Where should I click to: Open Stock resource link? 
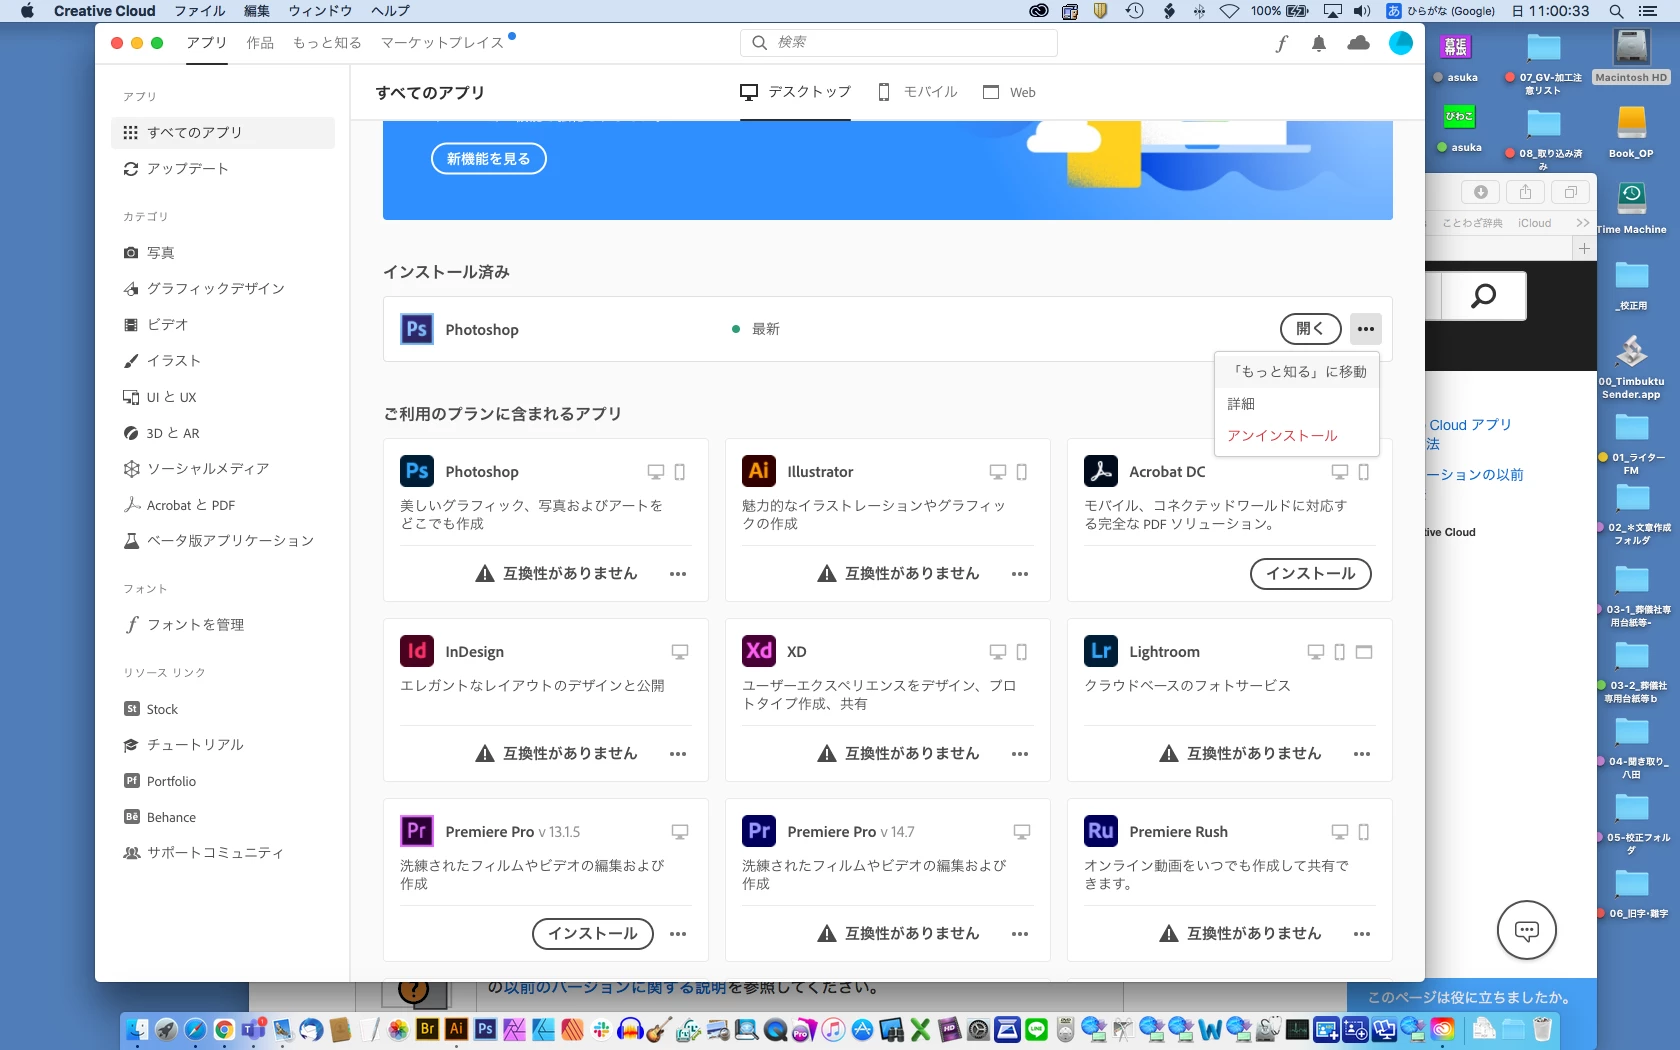222,709
